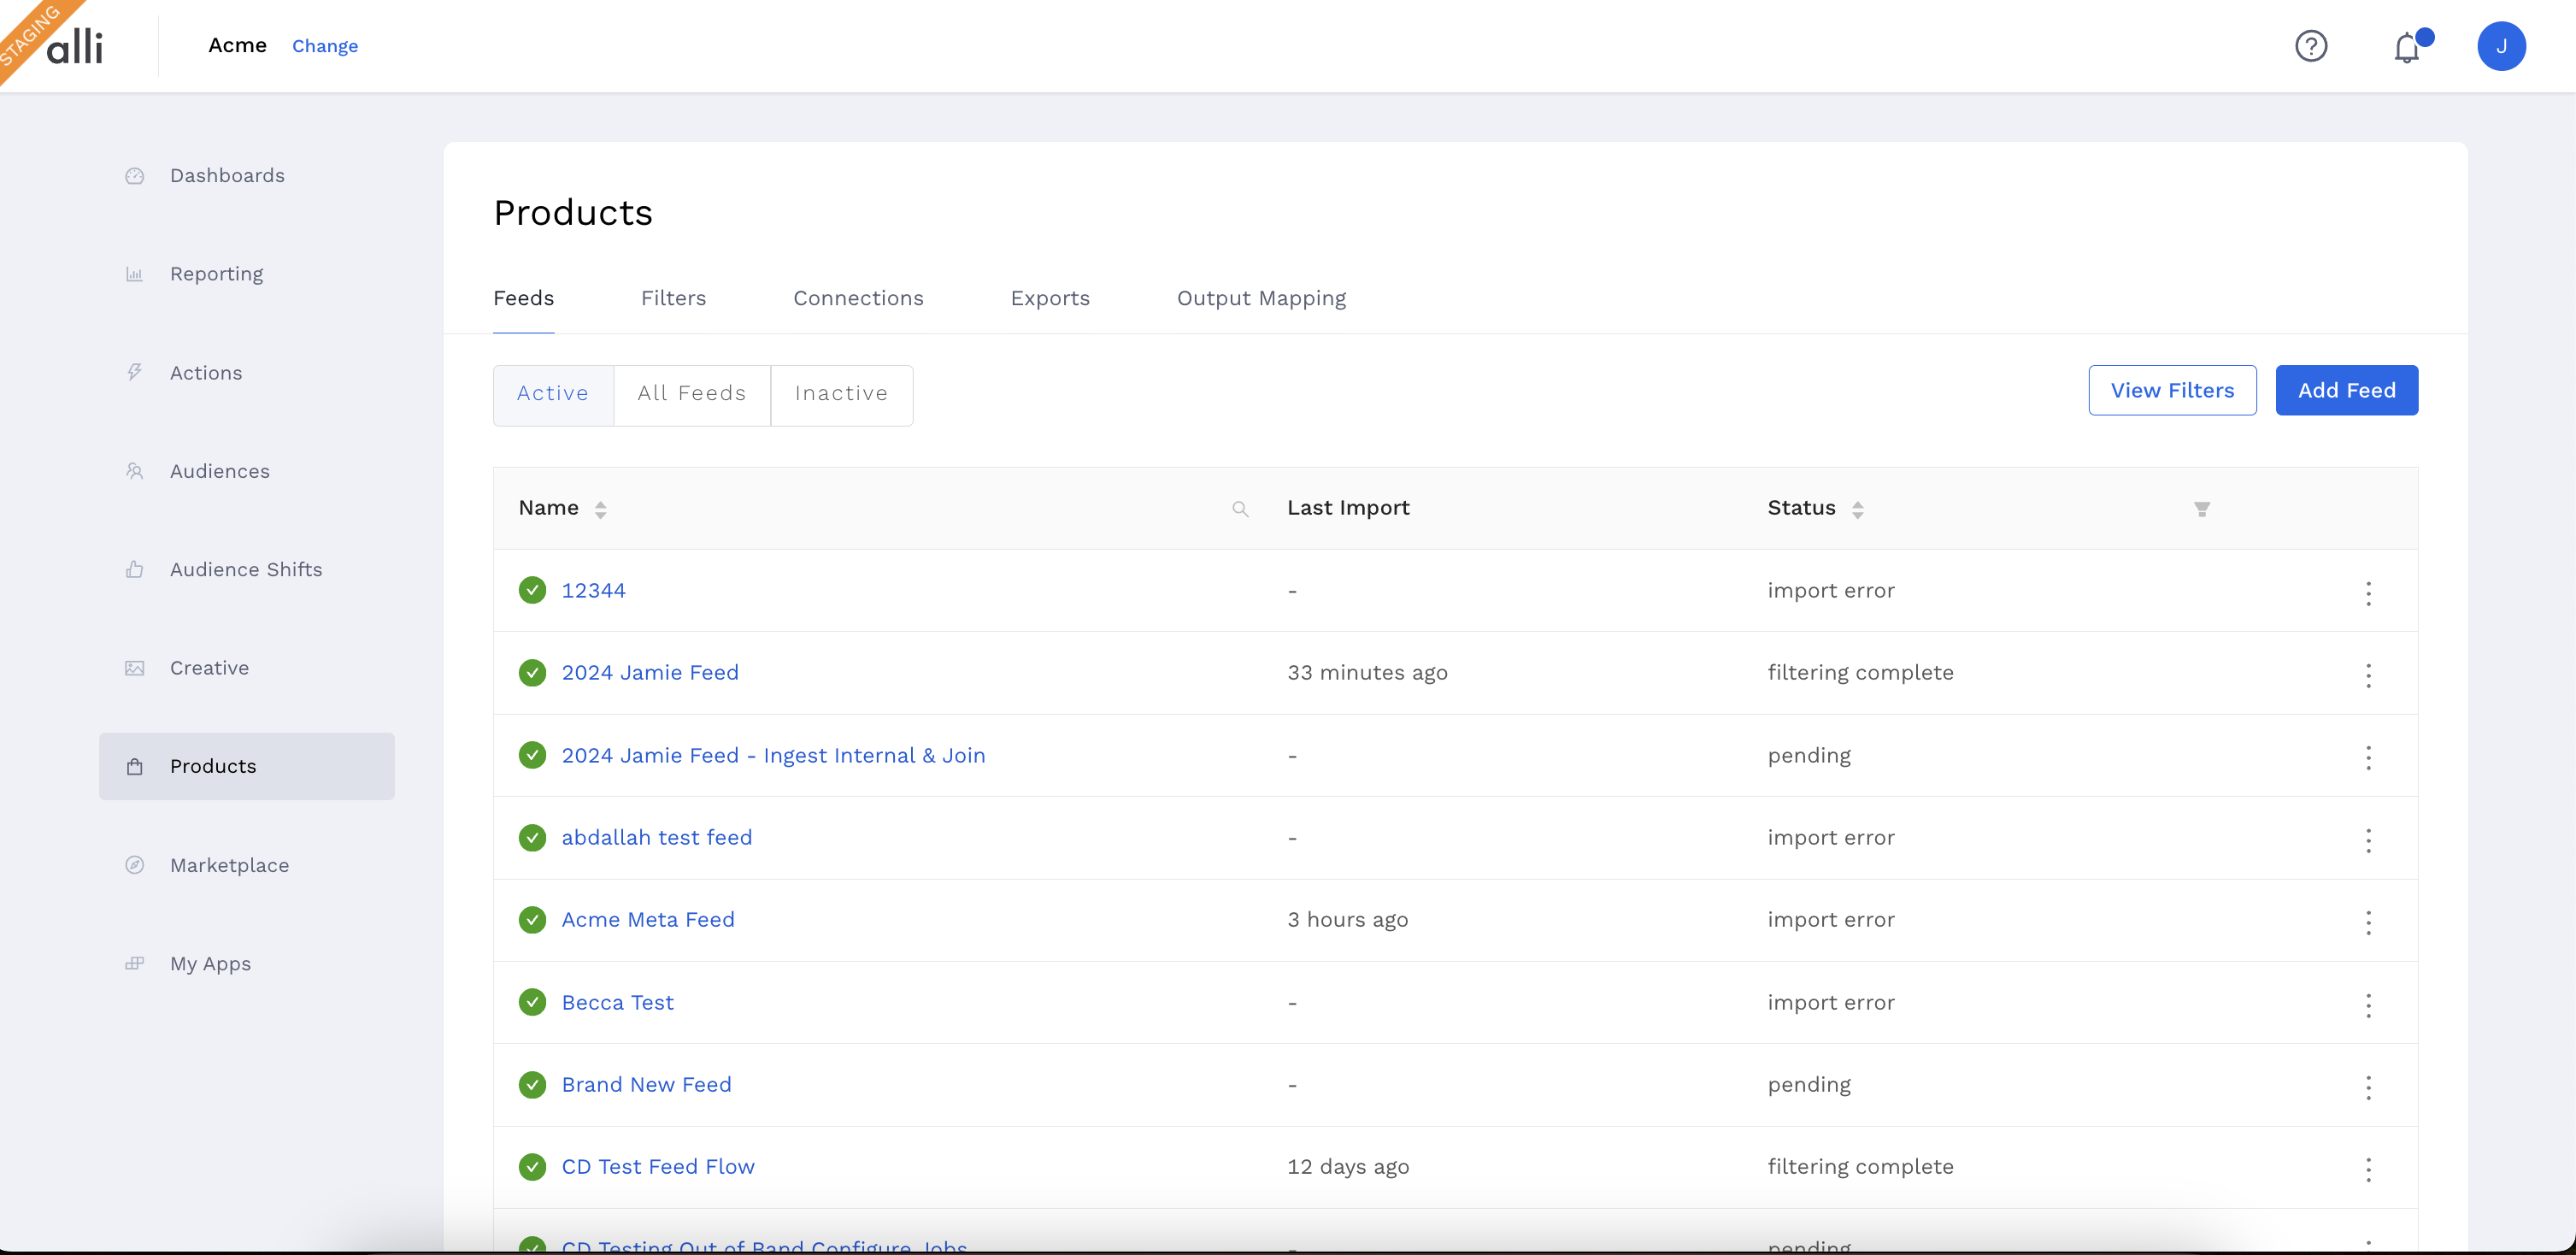Click the Dashboards gauge icon in sidebar
The image size is (2576, 1255).
tap(135, 176)
